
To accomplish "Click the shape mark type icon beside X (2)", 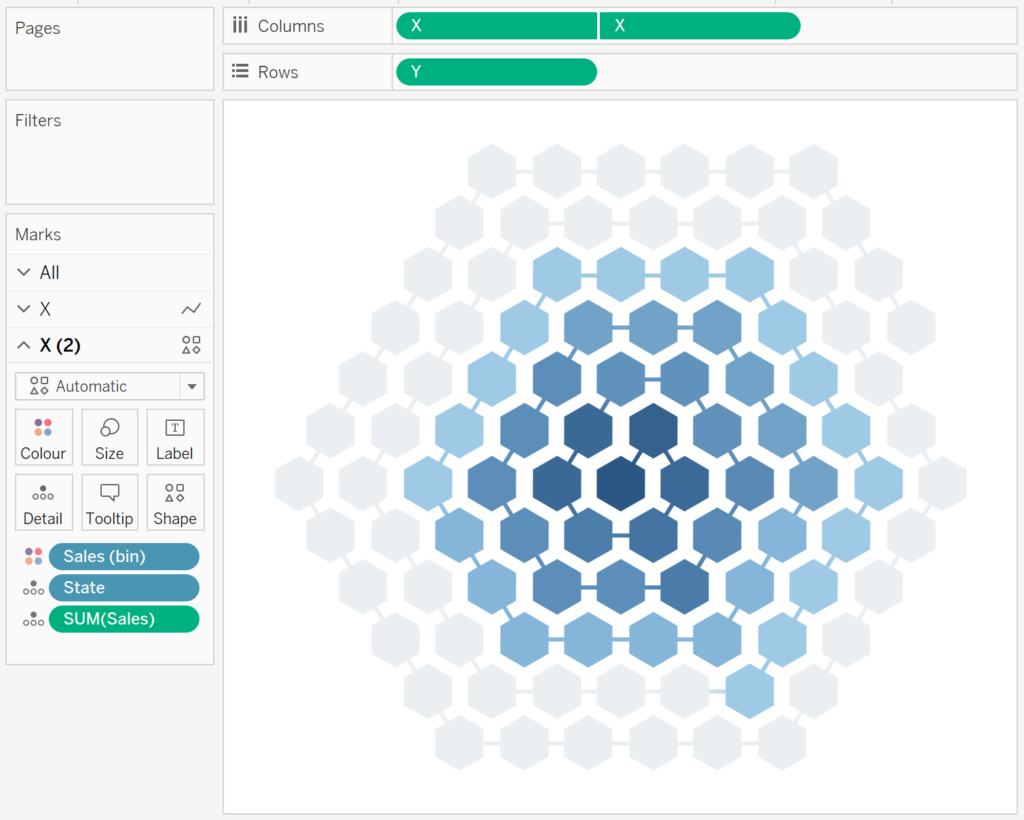I will coord(191,345).
